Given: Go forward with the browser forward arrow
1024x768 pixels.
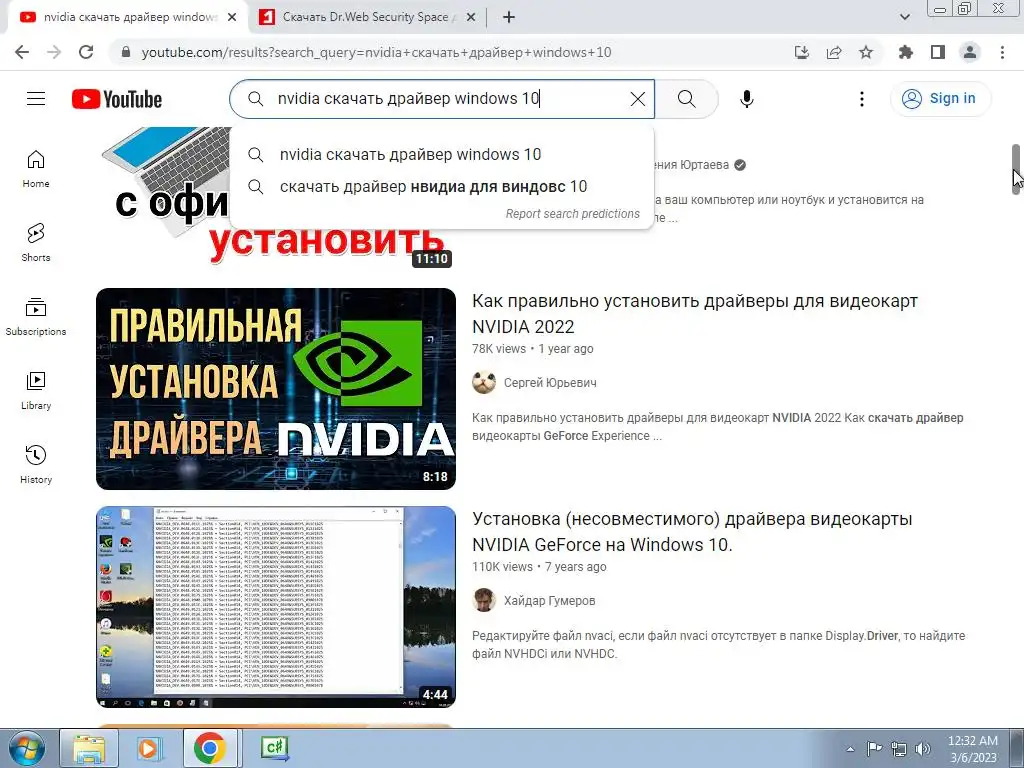Looking at the screenshot, I should coord(54,52).
